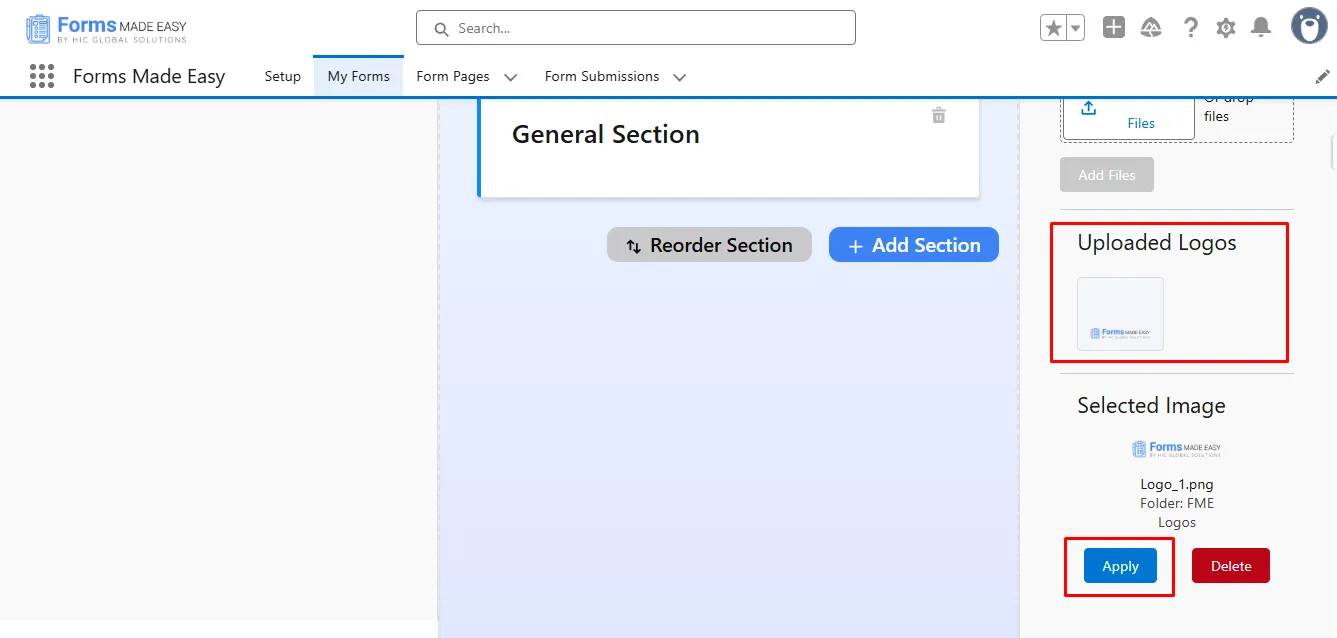
Task: Apply the selected Logo_1.png image
Action: click(x=1120, y=566)
